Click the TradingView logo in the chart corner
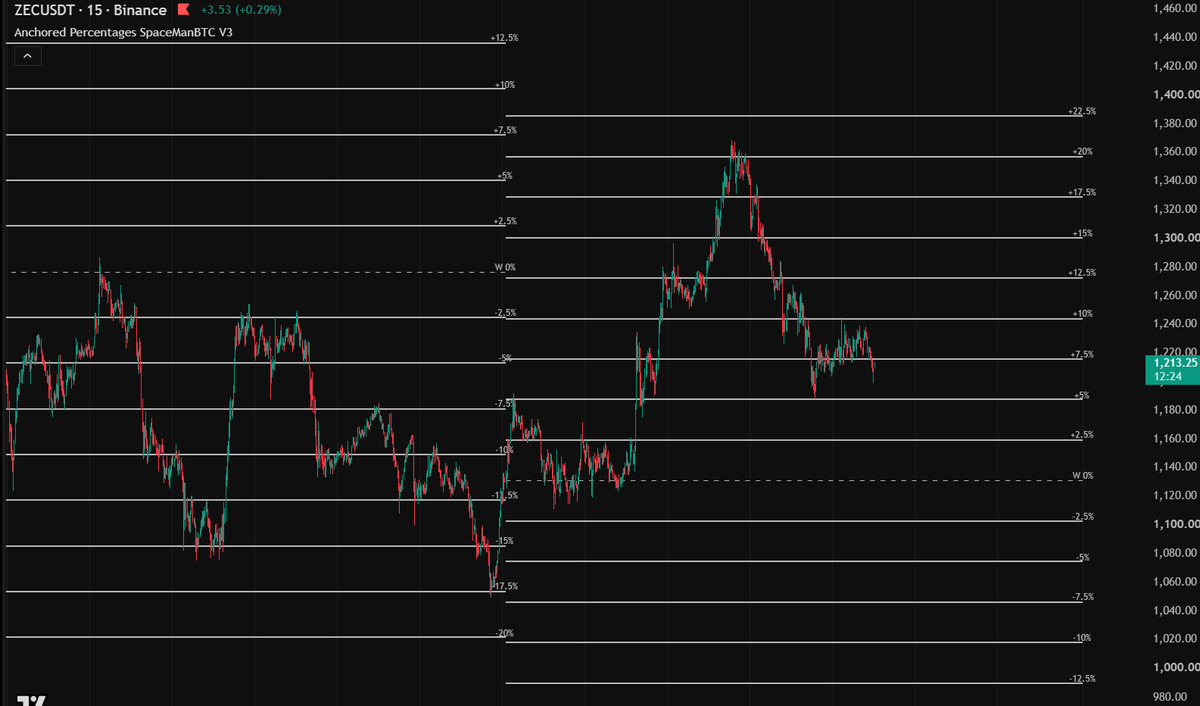The width and height of the screenshot is (1200, 706). 31,700
